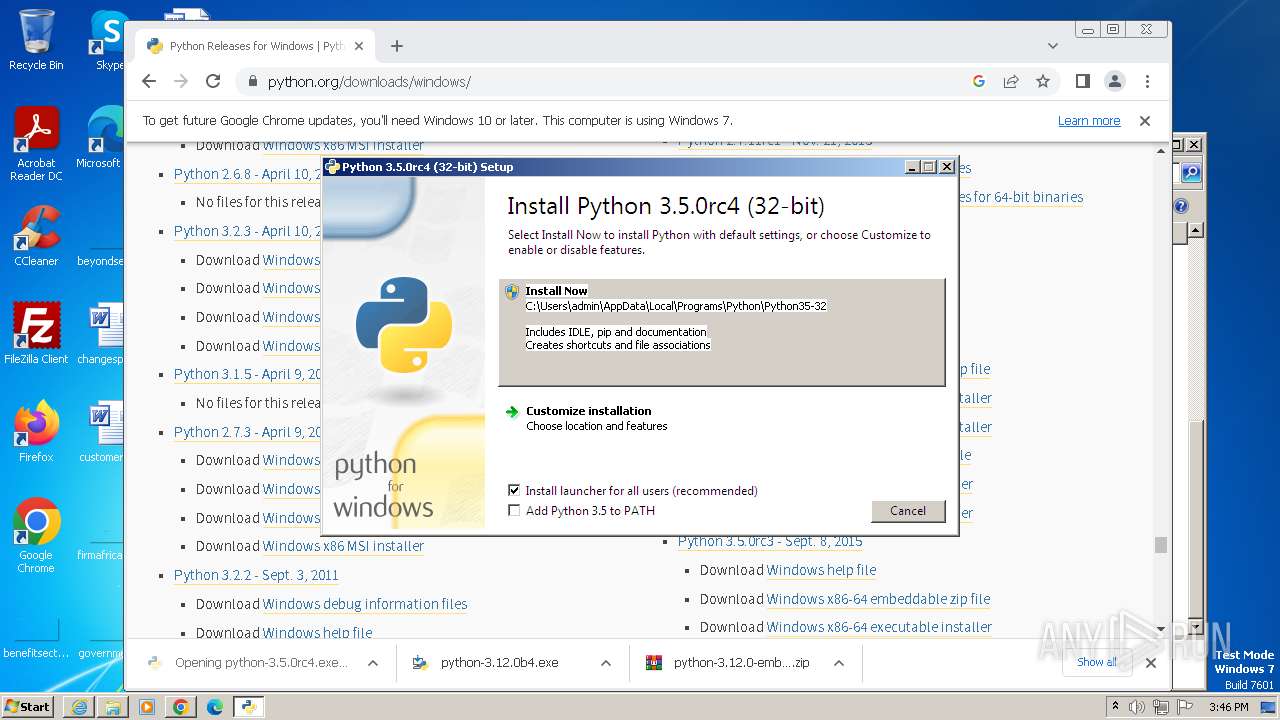Open Skype desktop icon

(108, 40)
